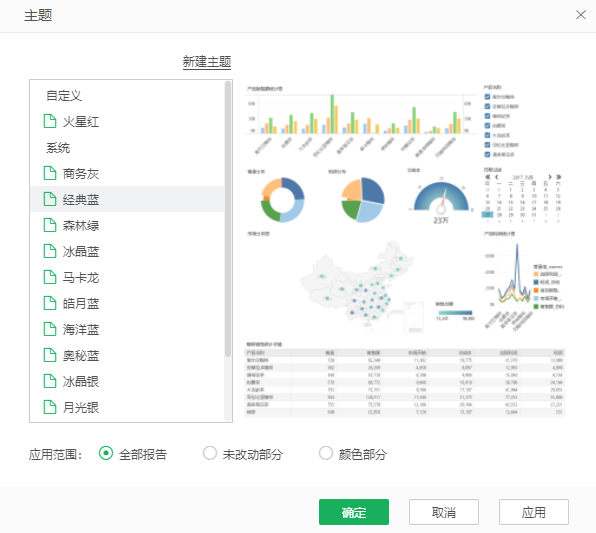The width and height of the screenshot is (596, 533).
Task: Click the file icon next to 经典蓝
Action: (50, 199)
